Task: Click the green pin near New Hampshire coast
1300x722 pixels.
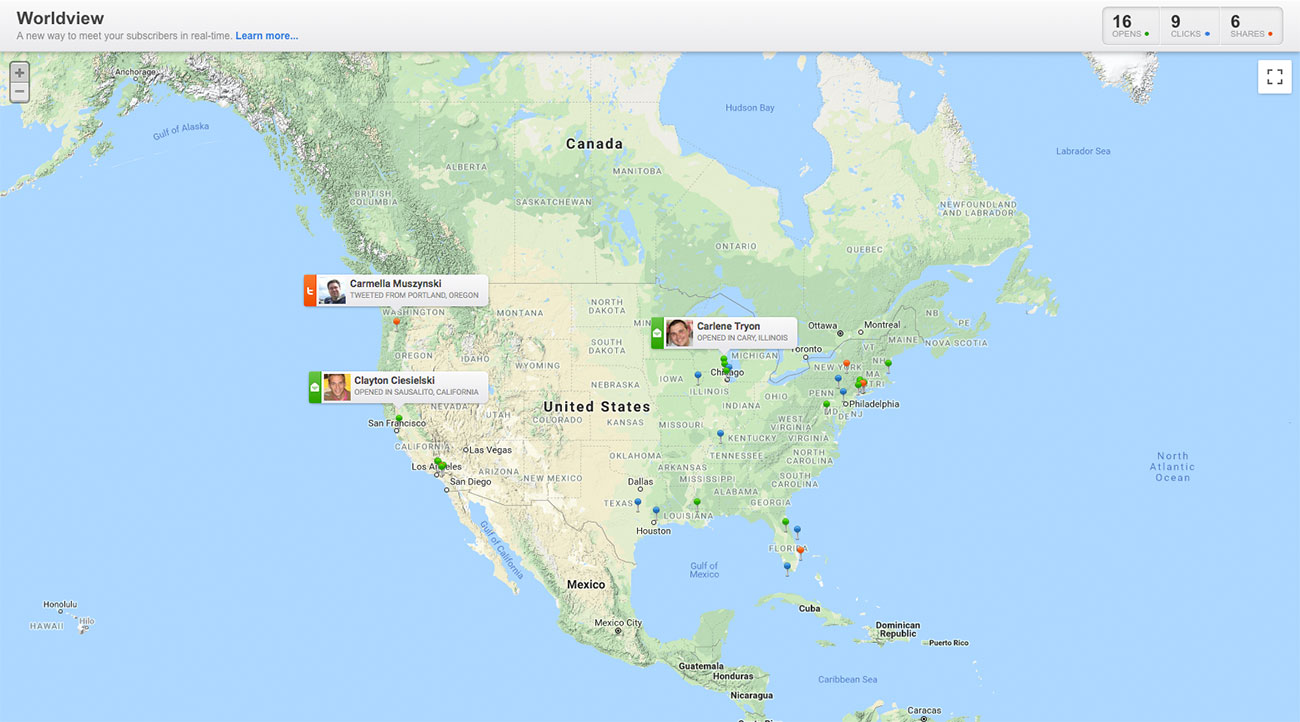Action: [x=888, y=363]
